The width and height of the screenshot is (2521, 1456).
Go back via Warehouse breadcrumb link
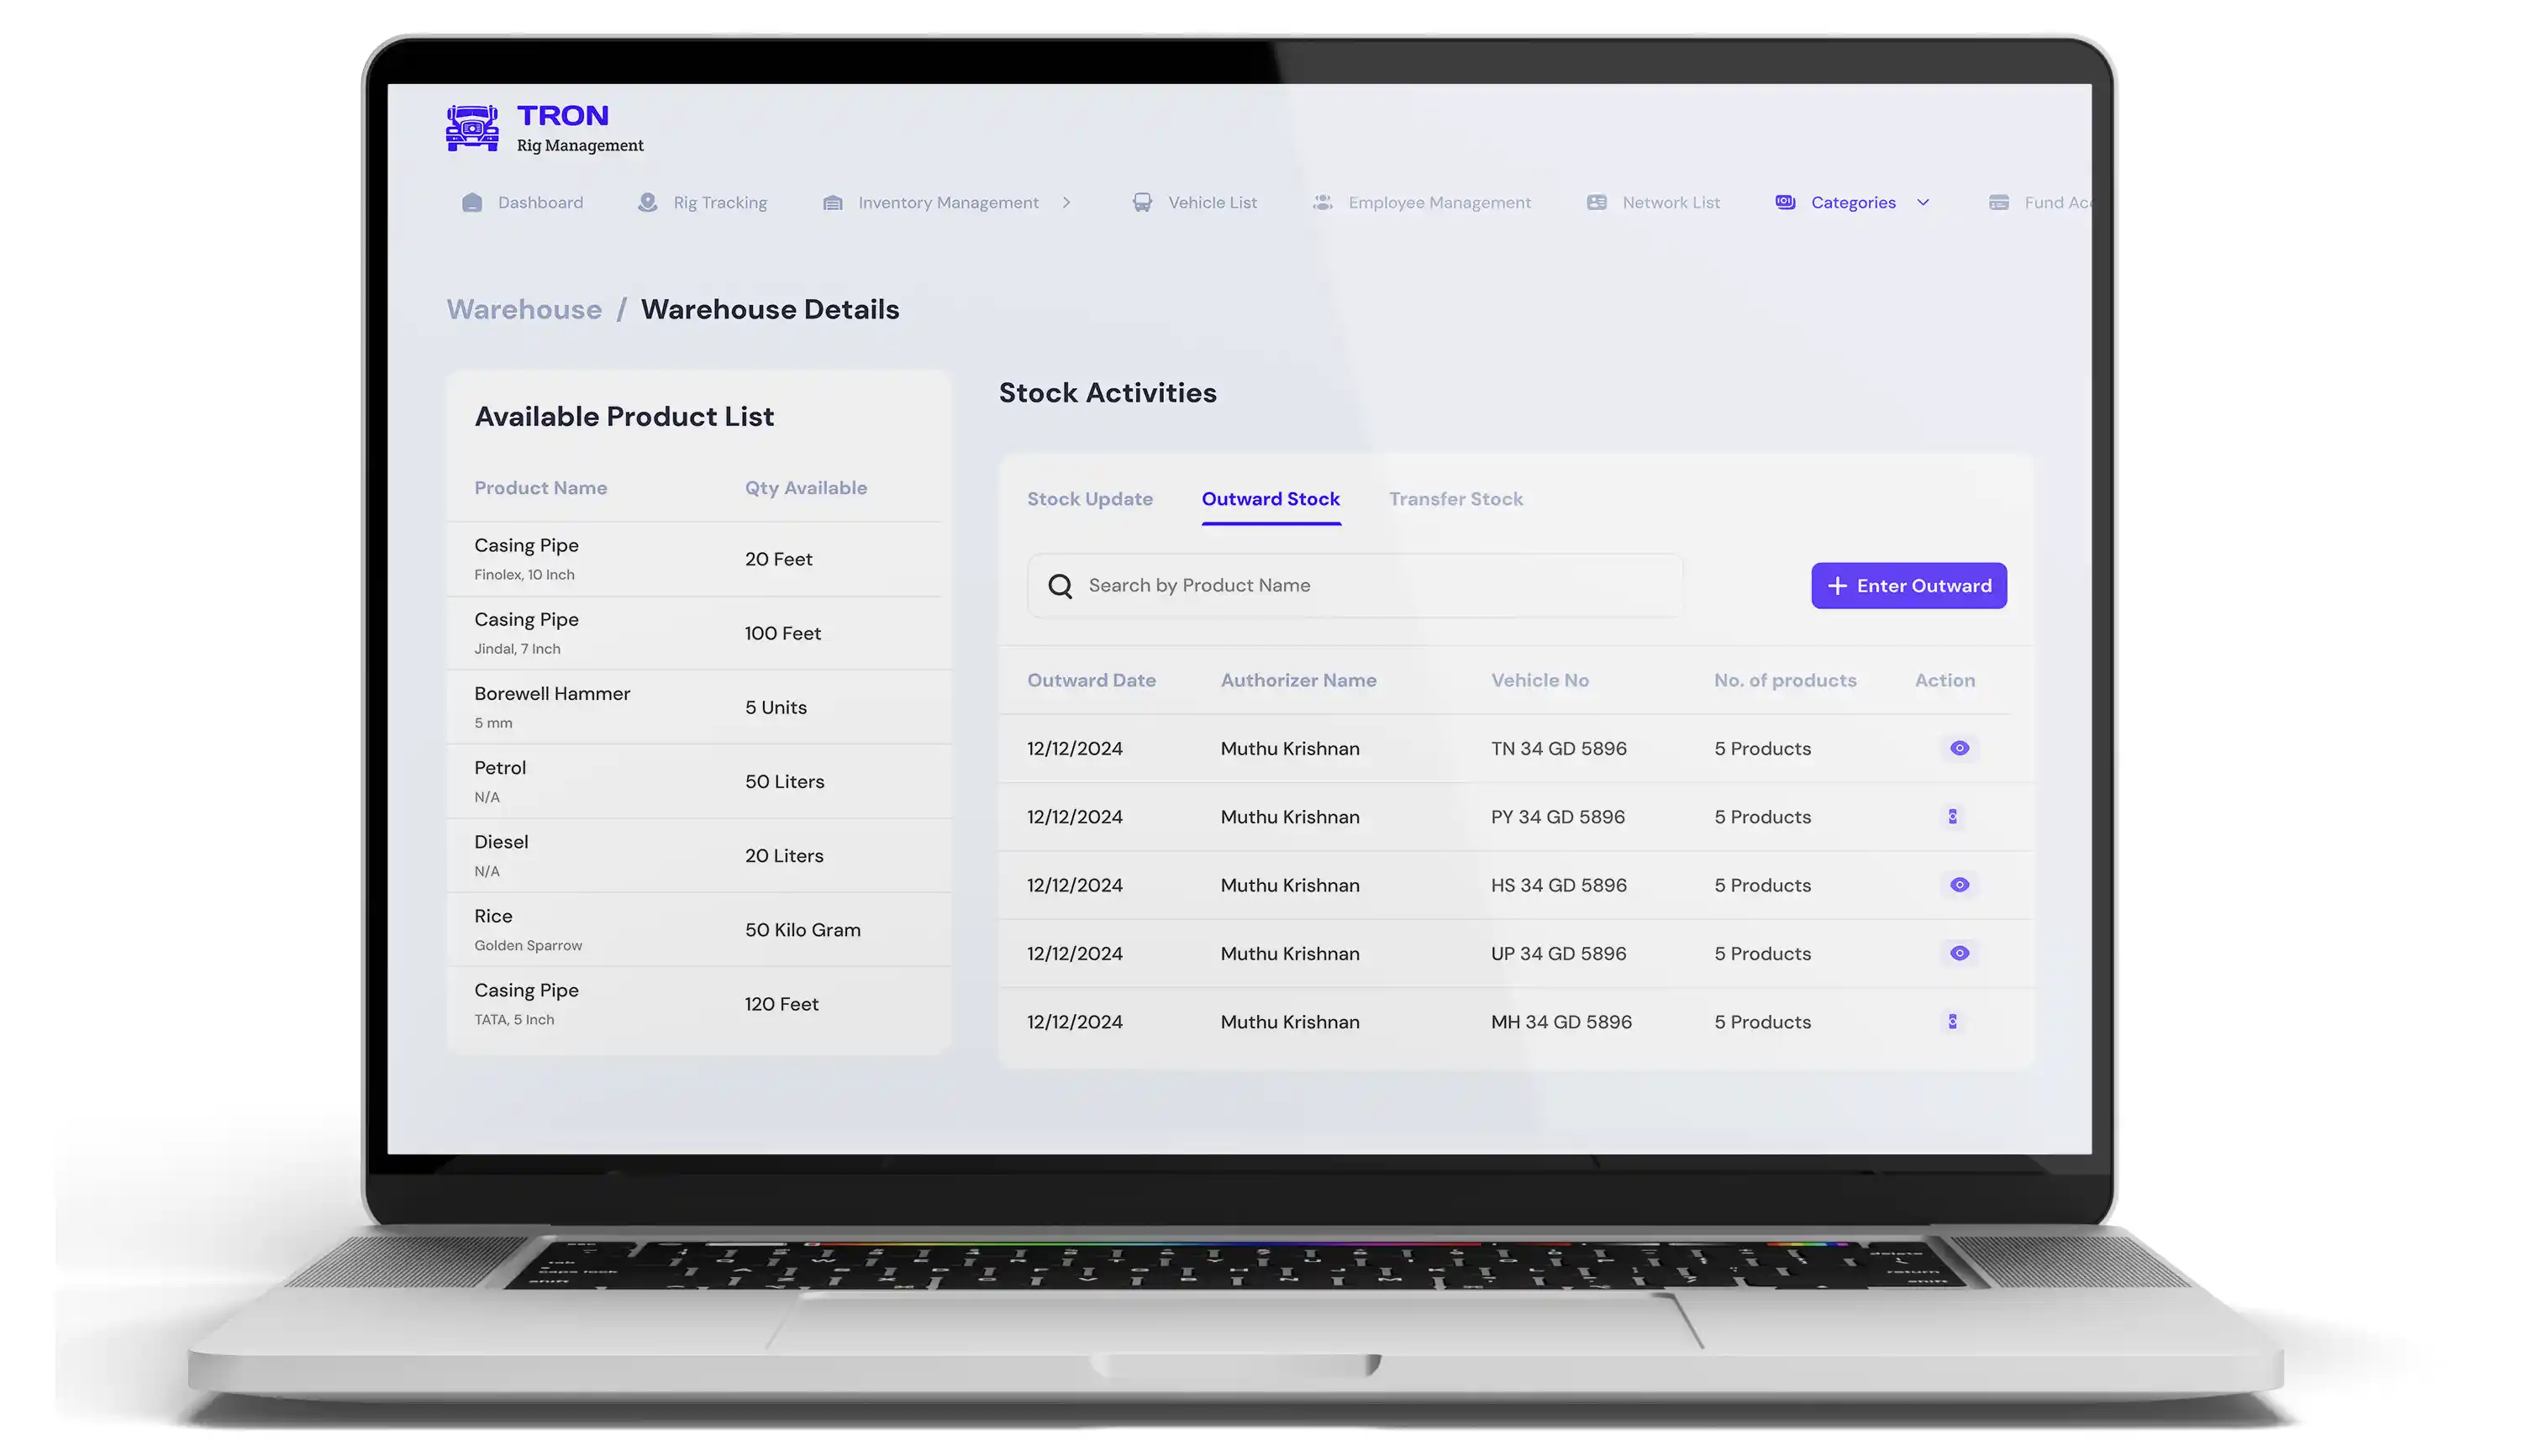524,310
